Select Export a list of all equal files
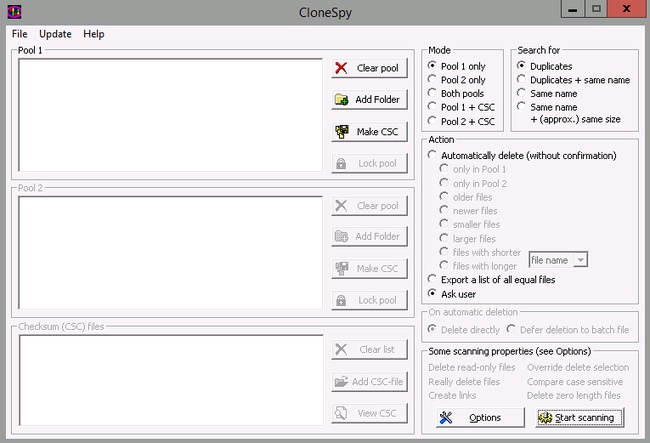 [433, 279]
